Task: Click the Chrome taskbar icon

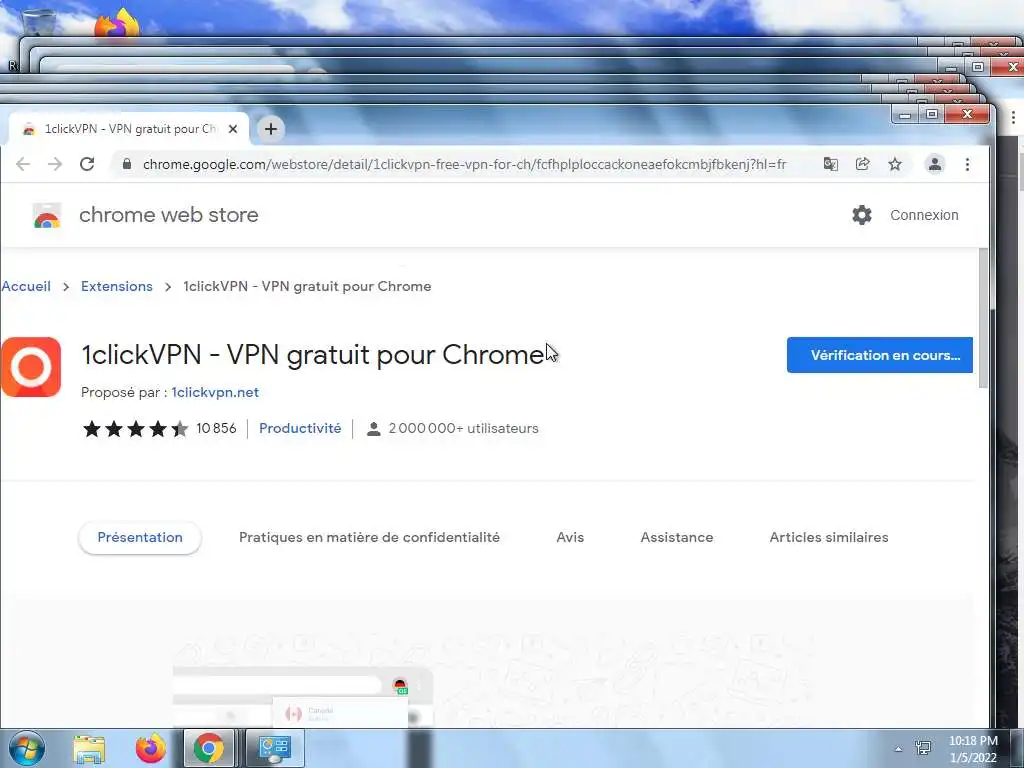Action: click(x=208, y=748)
